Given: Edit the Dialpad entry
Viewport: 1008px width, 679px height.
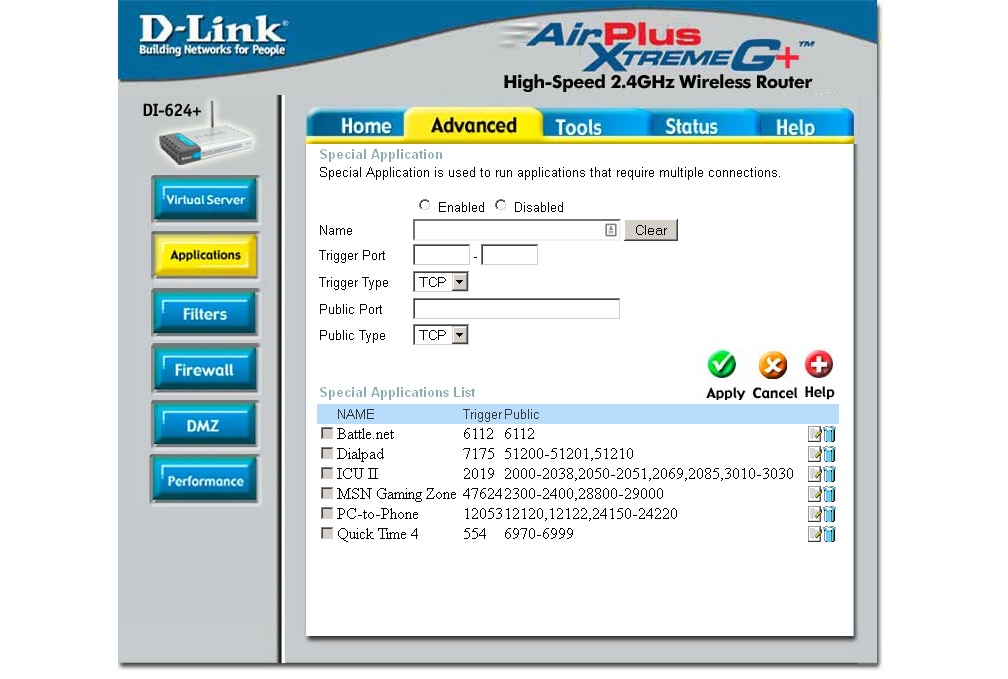Looking at the screenshot, I should 814,454.
